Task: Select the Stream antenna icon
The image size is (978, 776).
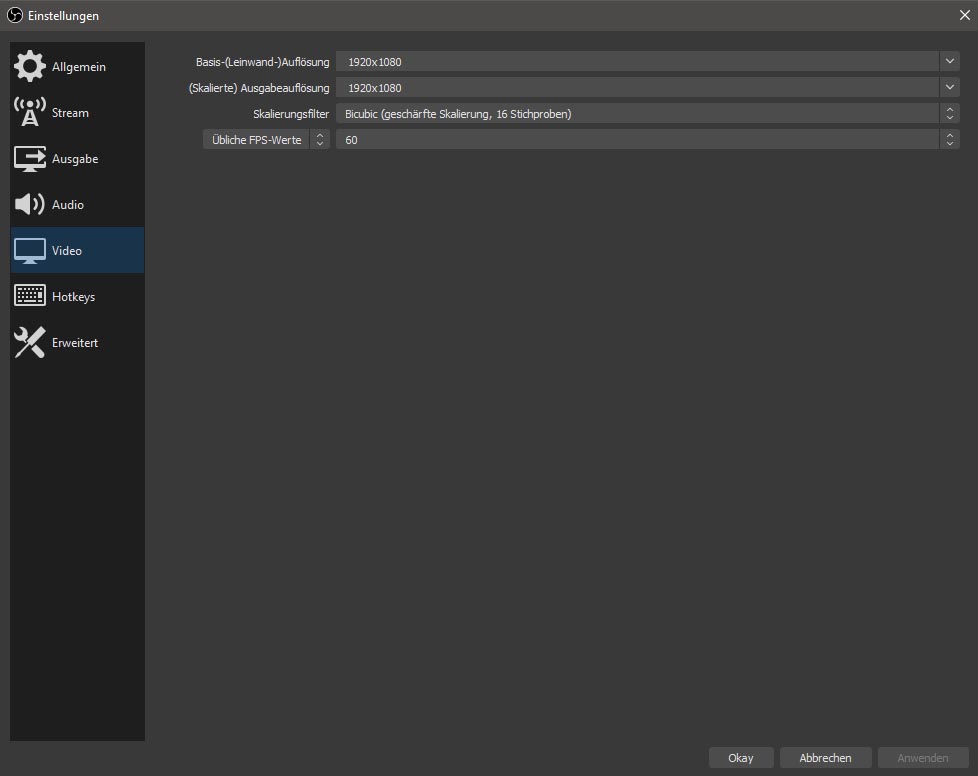Action: click(30, 113)
